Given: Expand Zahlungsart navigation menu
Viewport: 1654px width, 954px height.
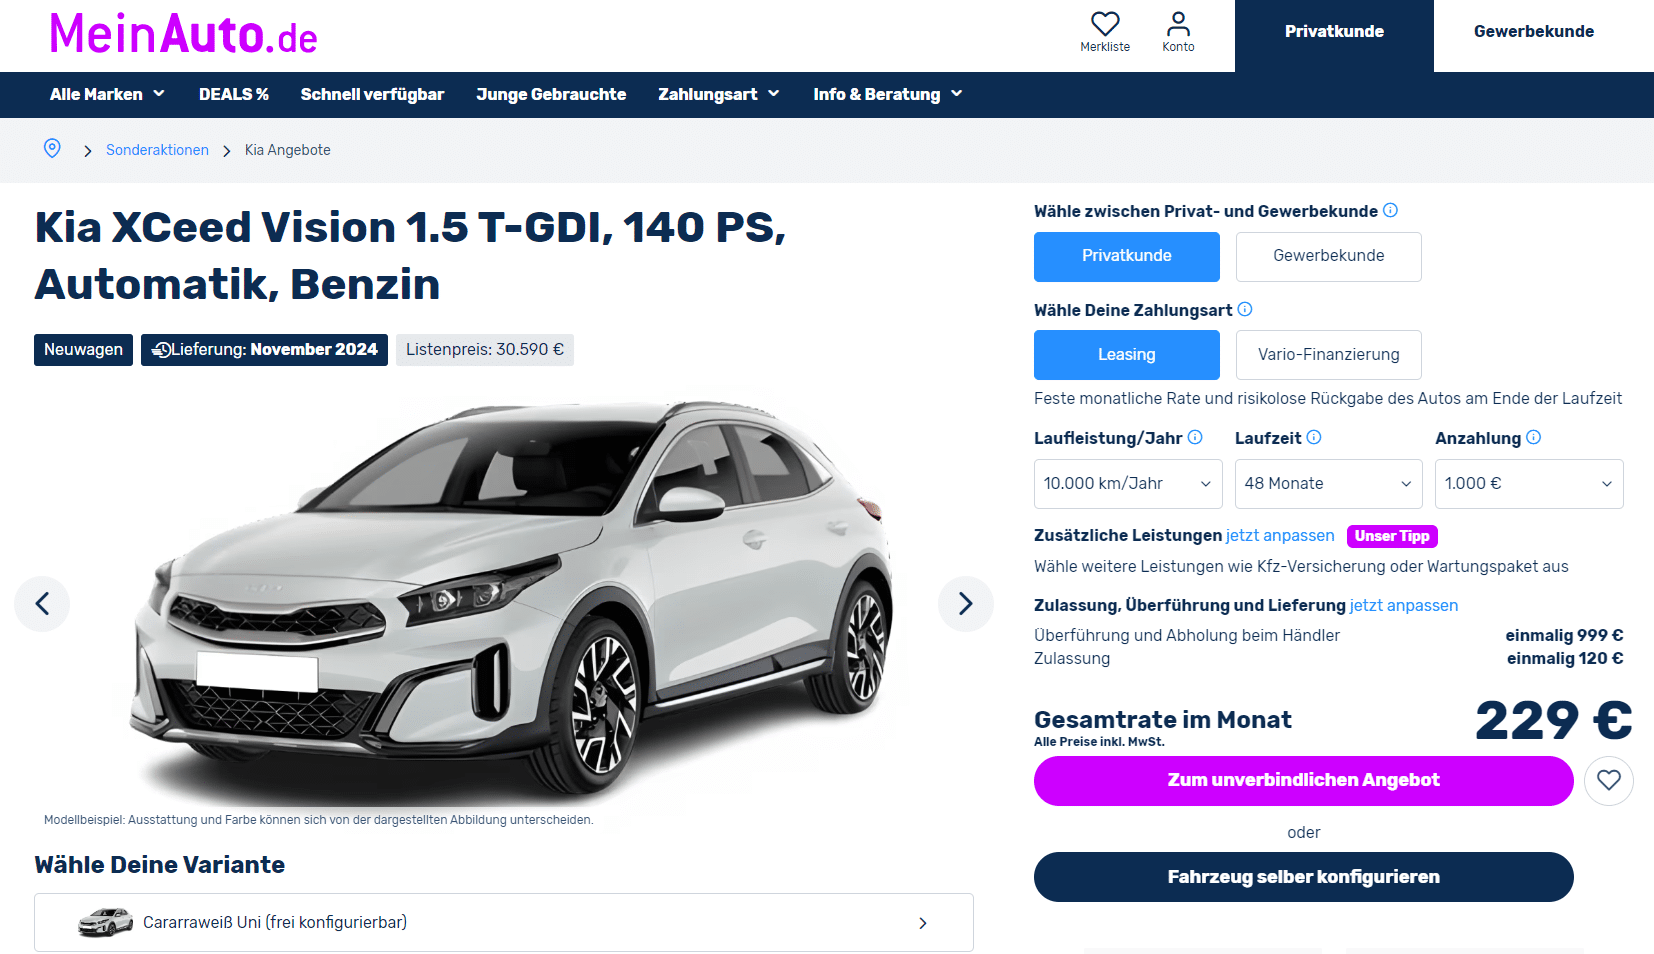Looking at the screenshot, I should [x=718, y=94].
